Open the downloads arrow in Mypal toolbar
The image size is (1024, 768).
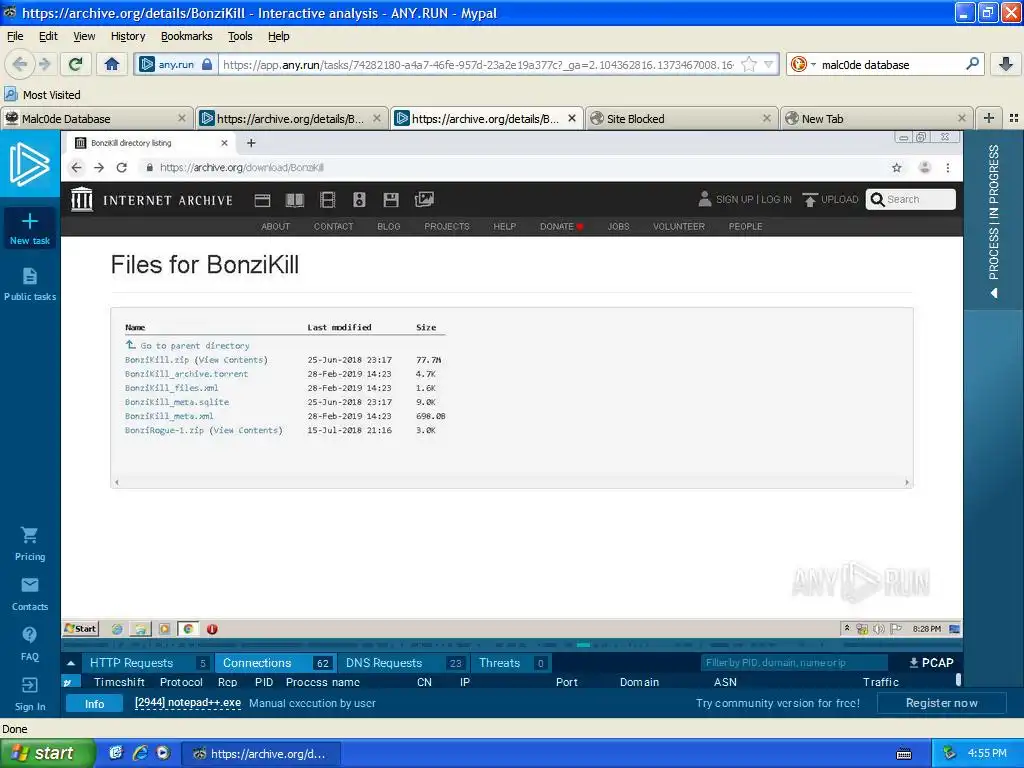point(1005,64)
